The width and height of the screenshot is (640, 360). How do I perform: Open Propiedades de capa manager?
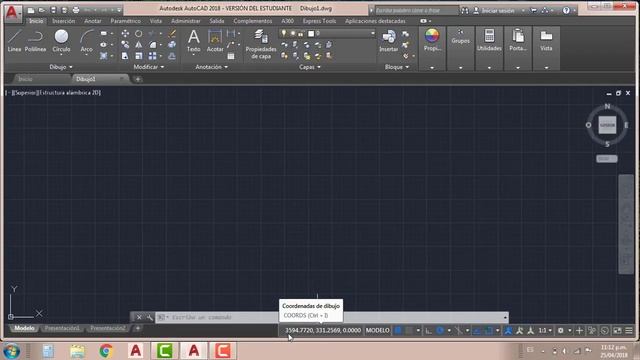pyautogui.click(x=261, y=44)
